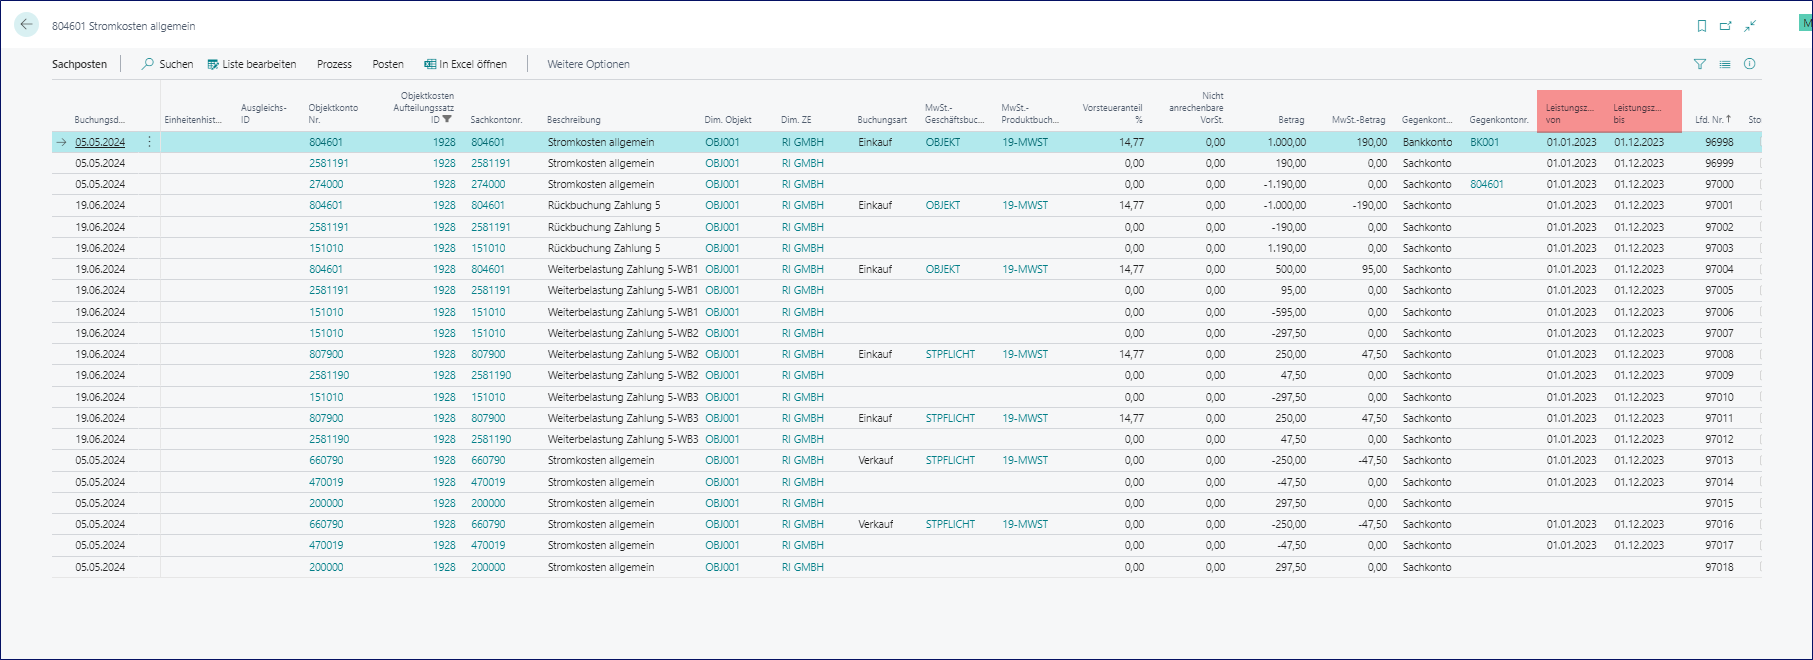Image resolution: width=1813 pixels, height=660 pixels.
Task: Open Objektkonto 274000 link
Action: (x=326, y=184)
